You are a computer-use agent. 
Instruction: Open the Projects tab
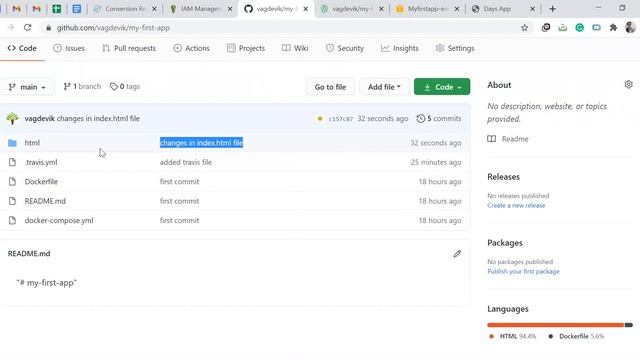(x=246, y=48)
